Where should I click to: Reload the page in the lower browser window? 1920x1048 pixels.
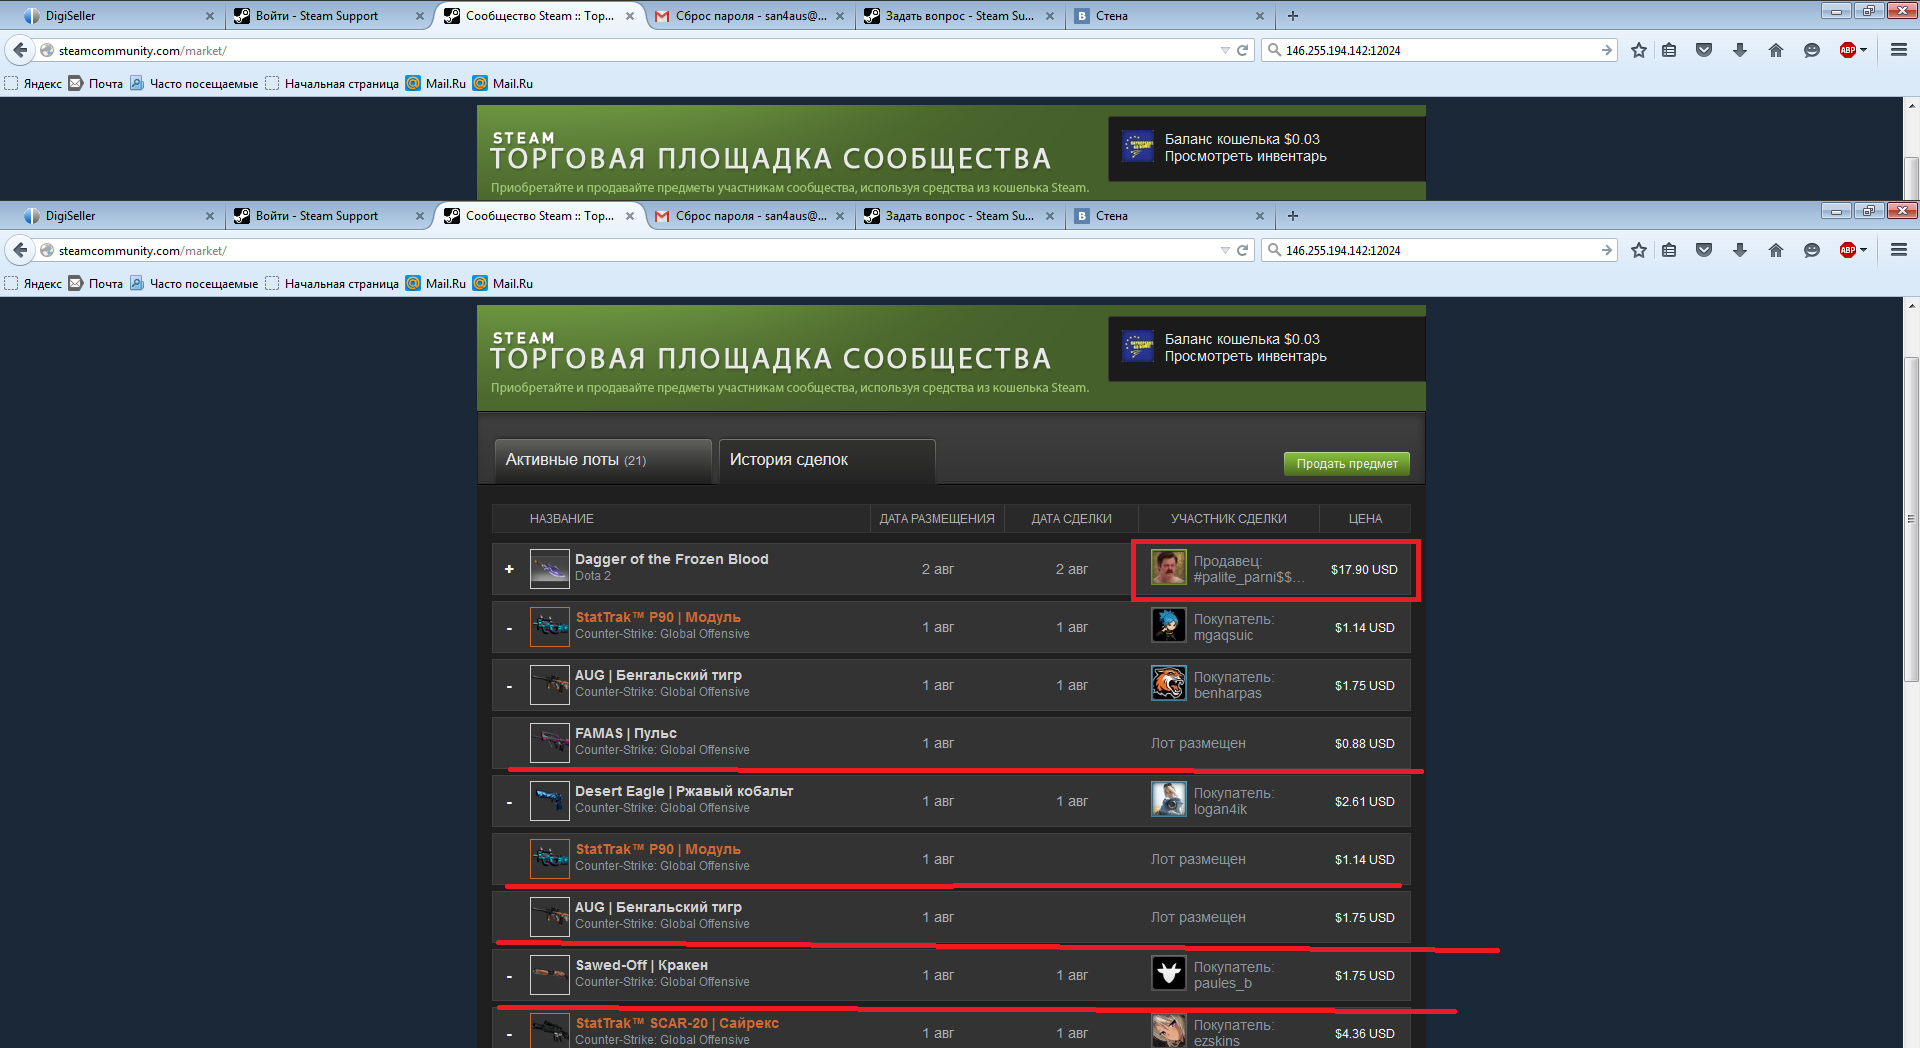tap(1243, 250)
